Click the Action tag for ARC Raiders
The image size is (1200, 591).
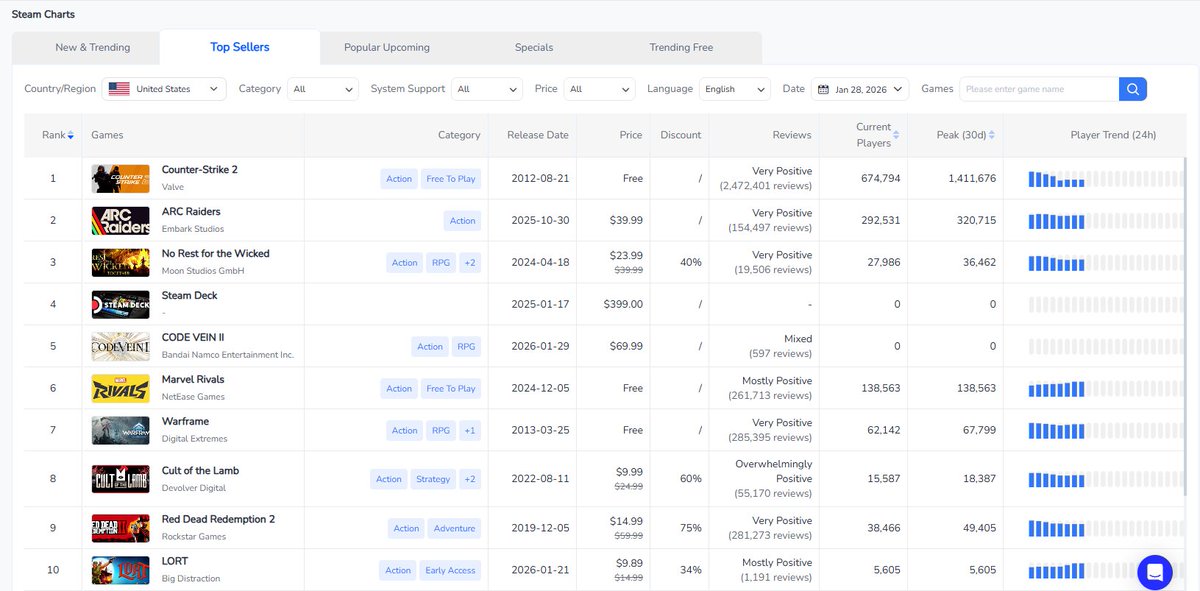[x=463, y=221]
